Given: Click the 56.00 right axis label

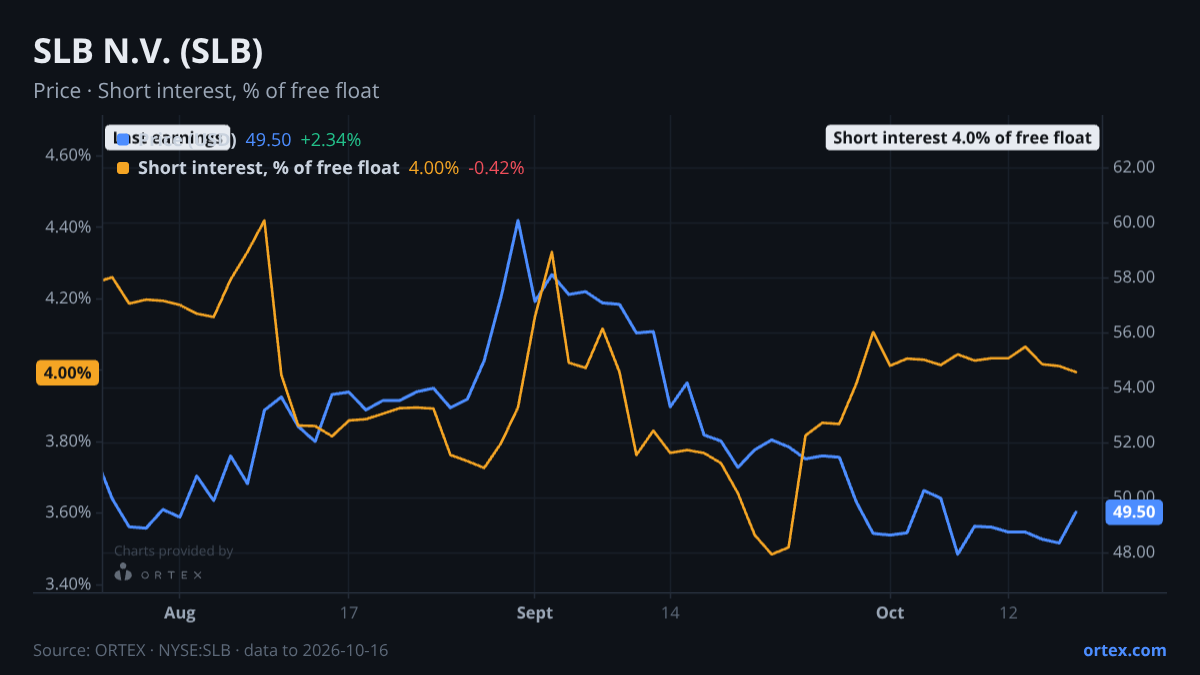Looking at the screenshot, I should [x=1134, y=332].
